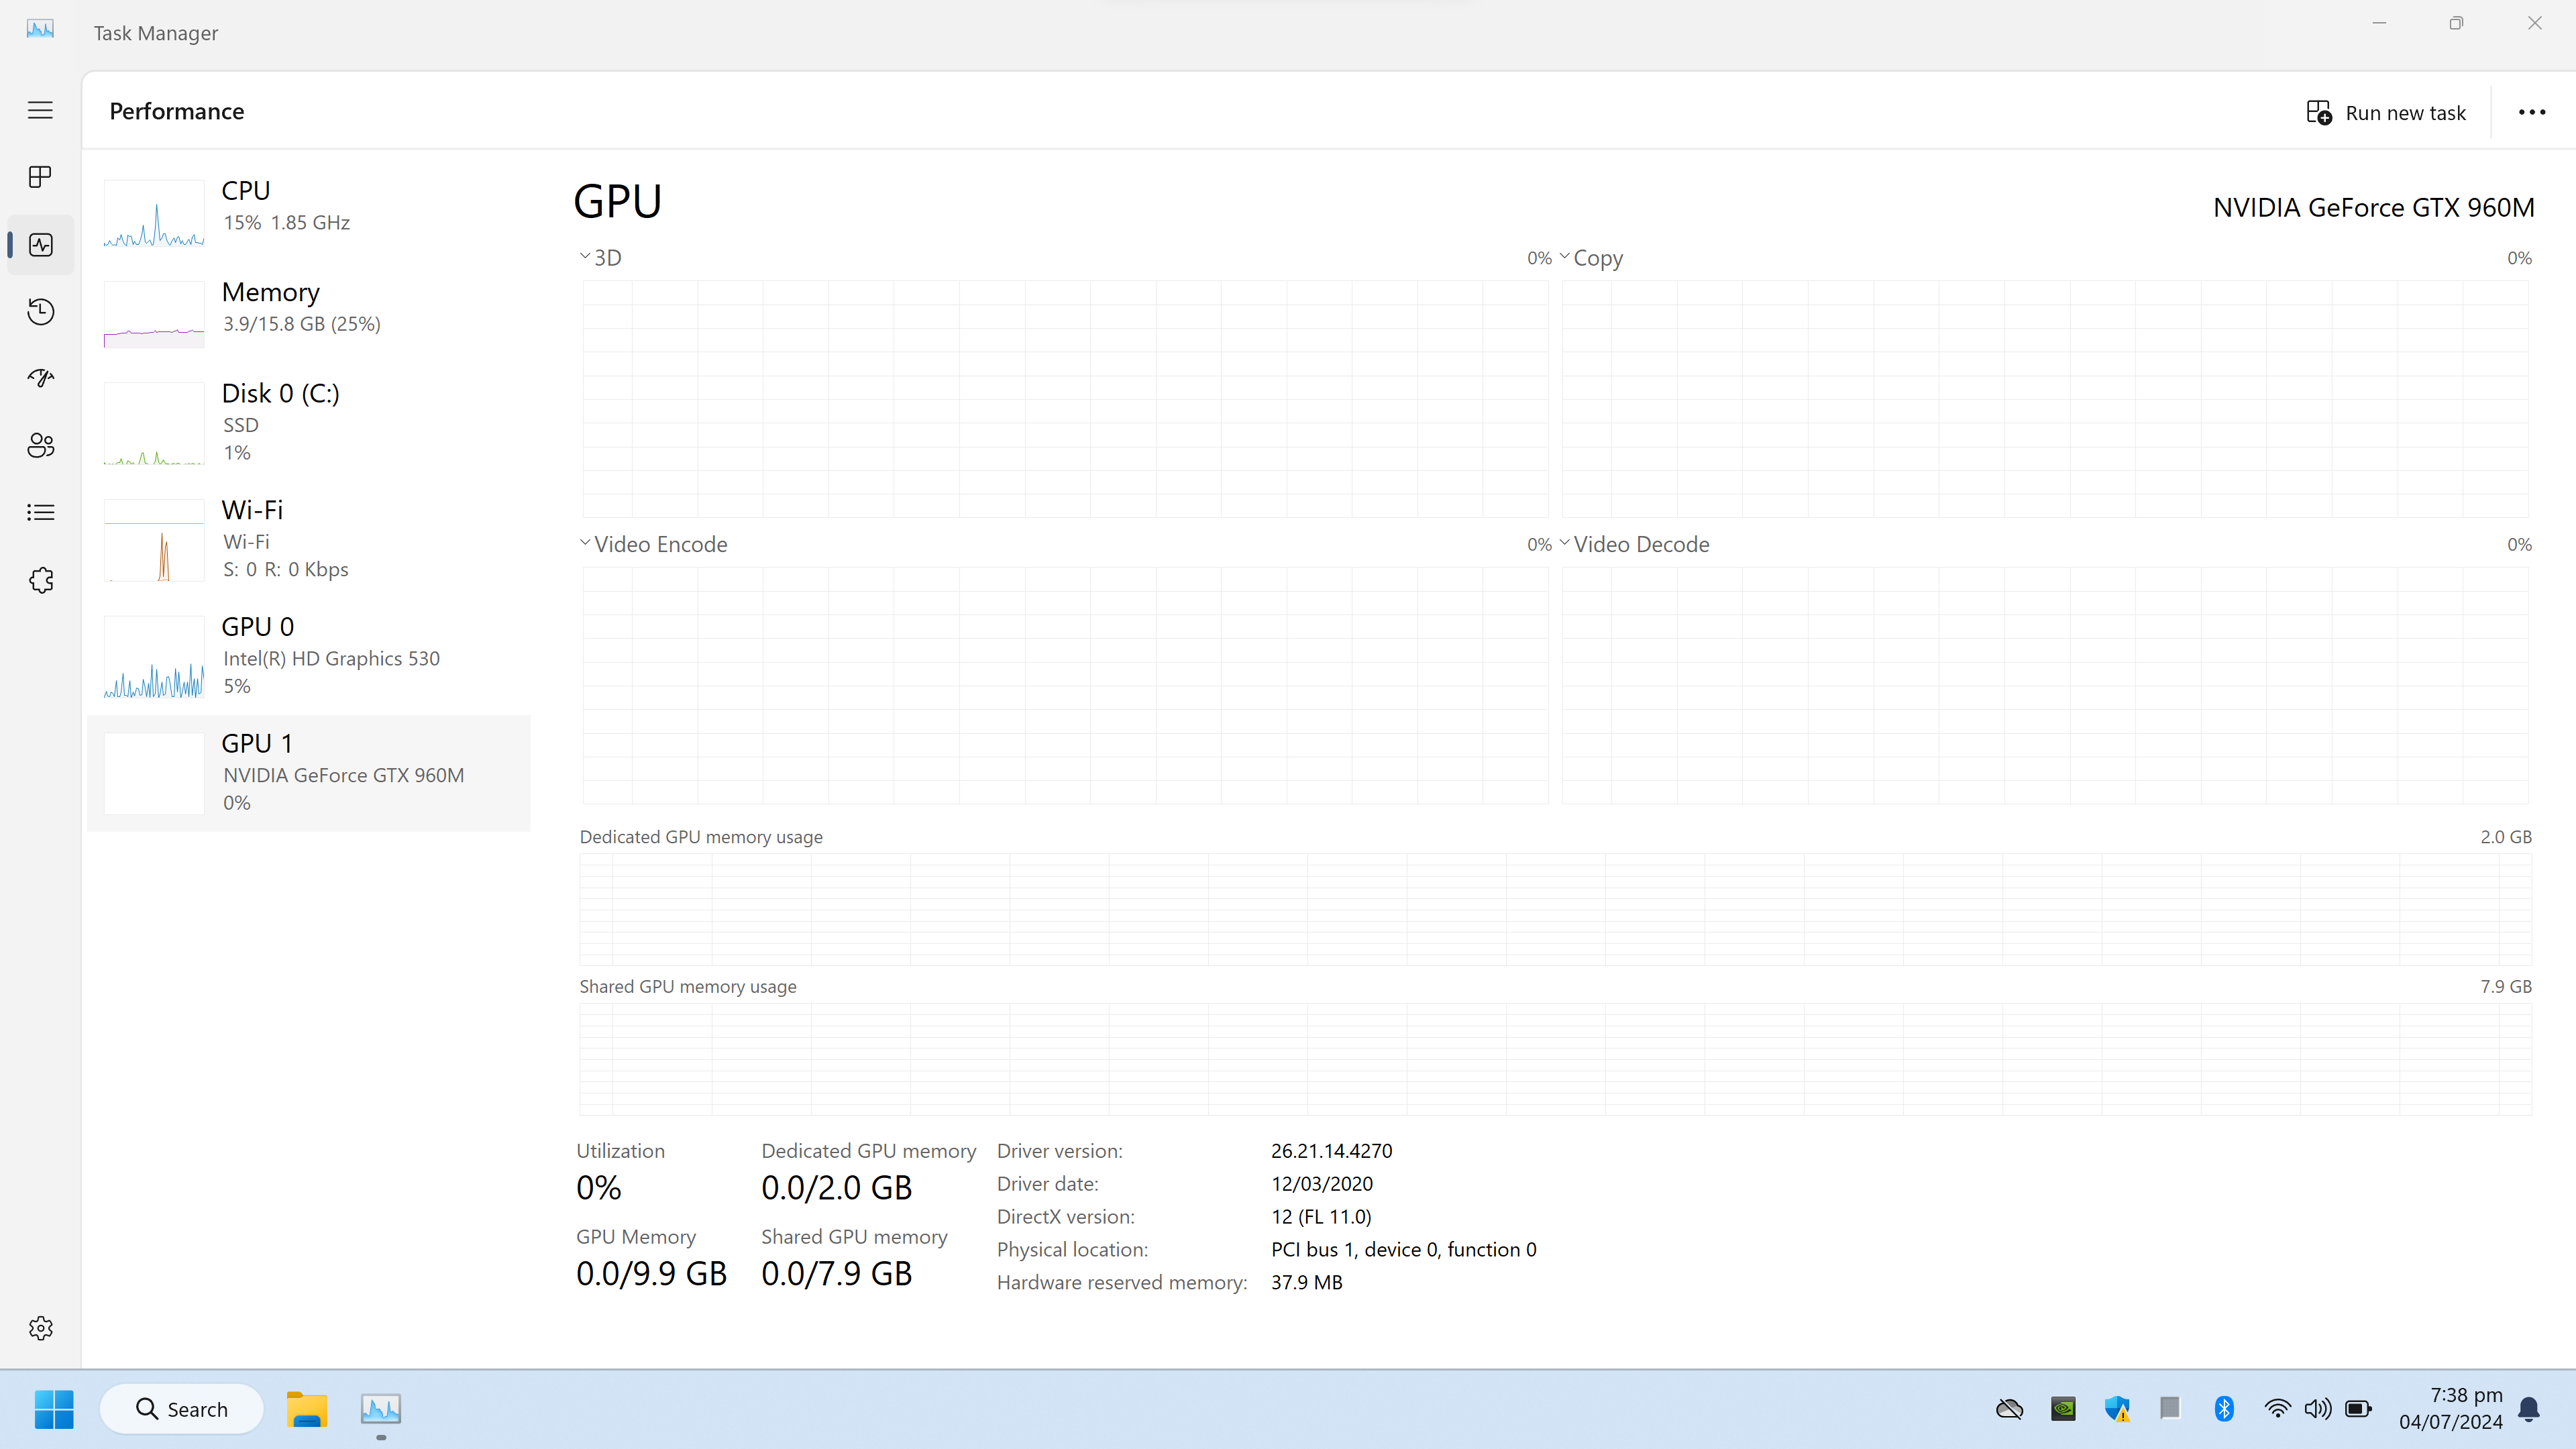Open the App history page icon
The image size is (2576, 1449).
[x=40, y=312]
